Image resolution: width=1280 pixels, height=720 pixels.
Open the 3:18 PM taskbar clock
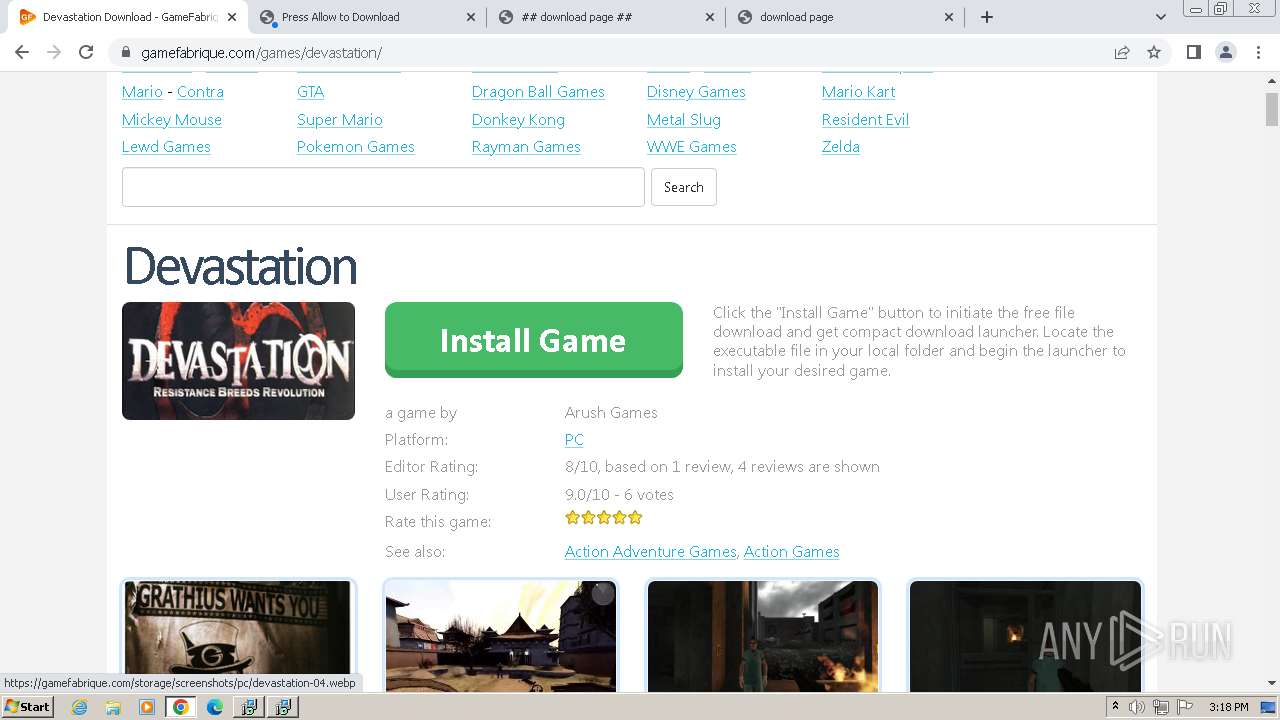click(1228, 707)
